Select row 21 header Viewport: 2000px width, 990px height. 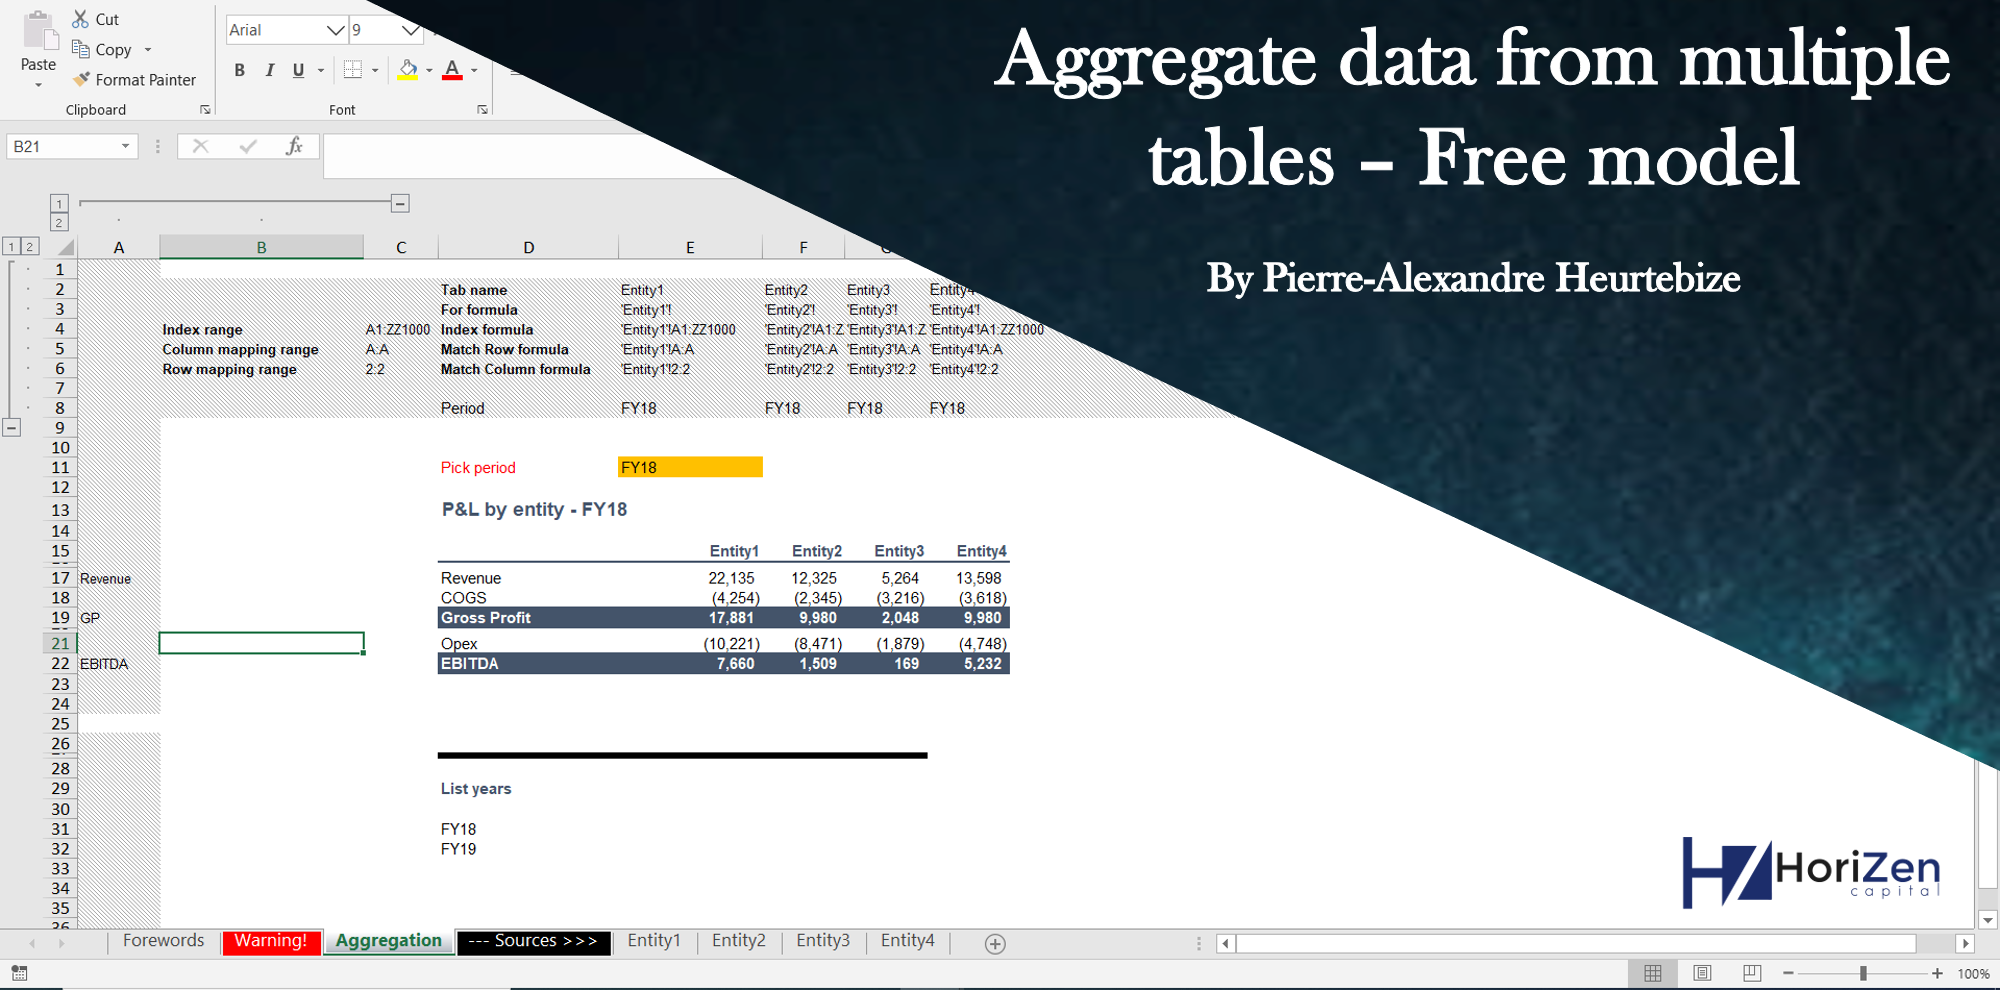click(60, 643)
